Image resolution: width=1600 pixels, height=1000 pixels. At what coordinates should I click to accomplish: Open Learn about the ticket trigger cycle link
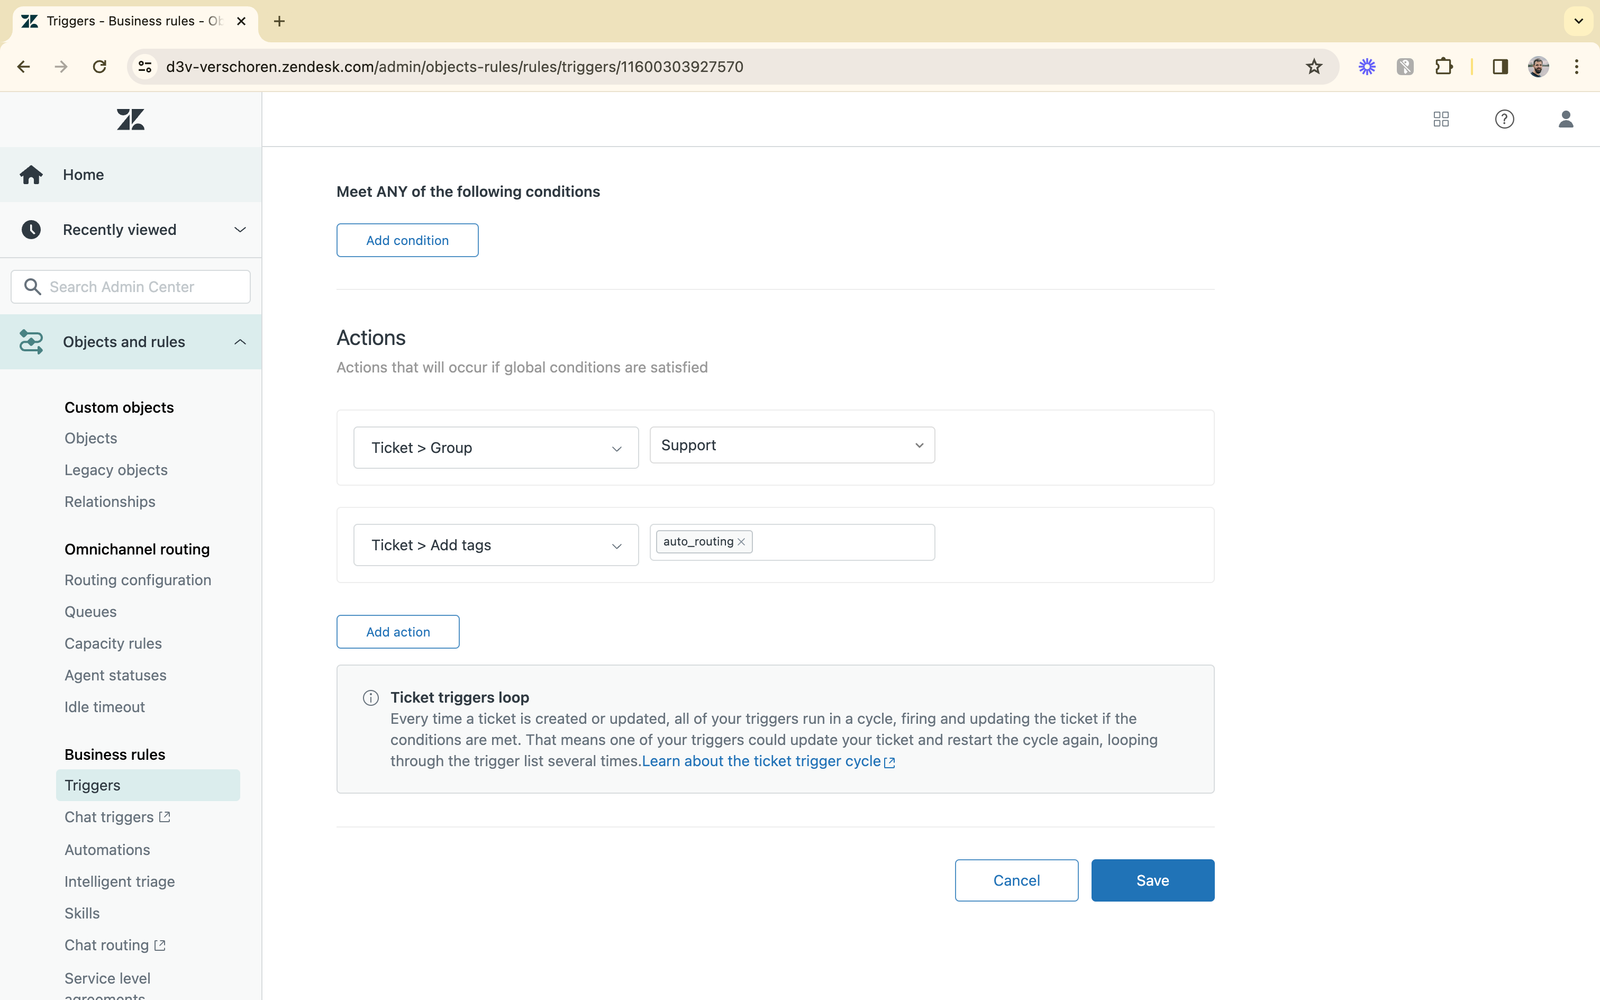761,760
